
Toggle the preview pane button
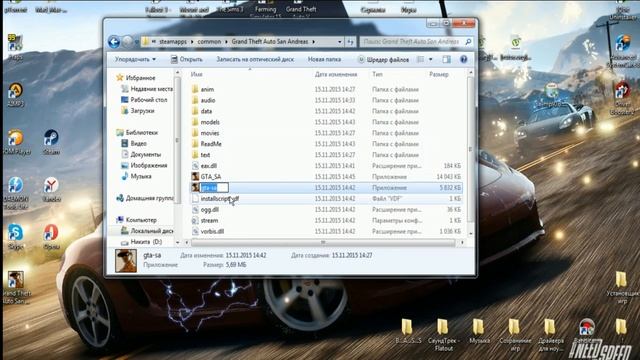[447, 60]
